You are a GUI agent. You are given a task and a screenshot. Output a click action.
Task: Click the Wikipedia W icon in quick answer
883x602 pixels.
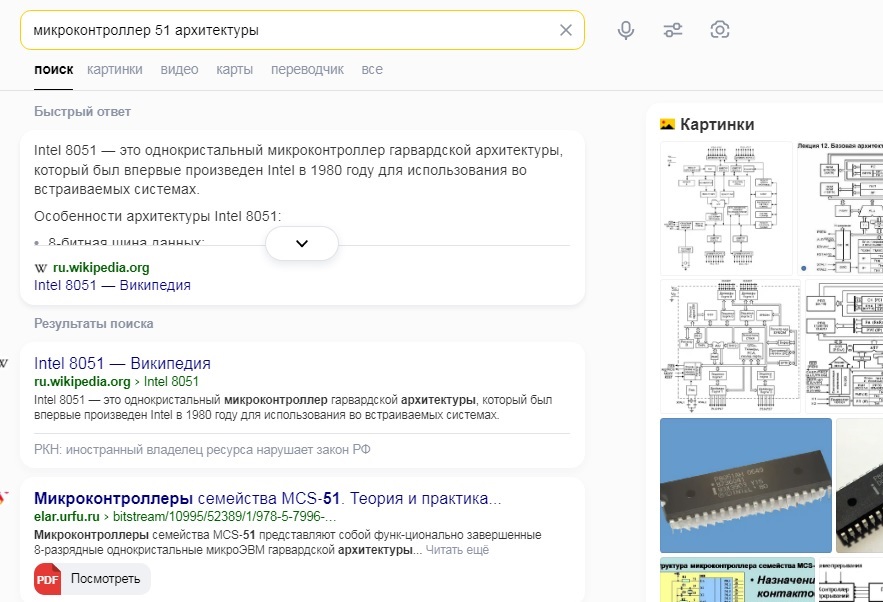pyautogui.click(x=41, y=268)
